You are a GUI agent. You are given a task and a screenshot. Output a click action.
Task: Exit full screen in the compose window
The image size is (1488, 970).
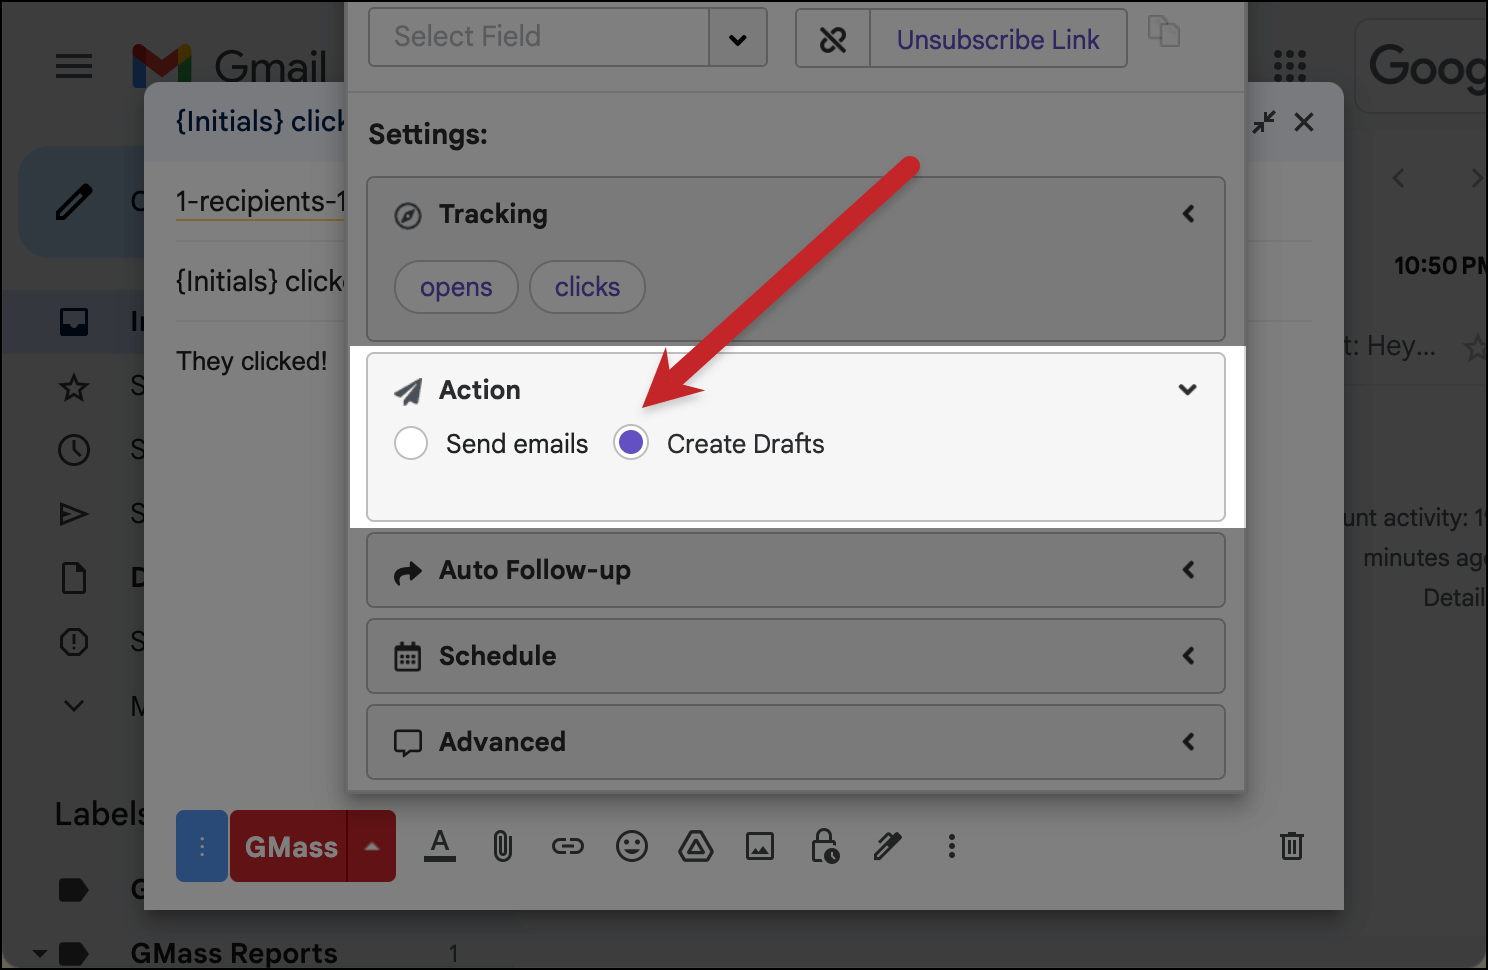[1264, 122]
